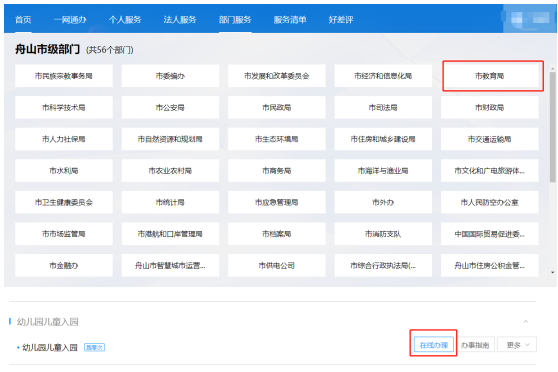Viewport: 558px width, 372px height.
Task: Click the blue tag beside 幼儿园儿童入园
Action: pyautogui.click(x=94, y=347)
